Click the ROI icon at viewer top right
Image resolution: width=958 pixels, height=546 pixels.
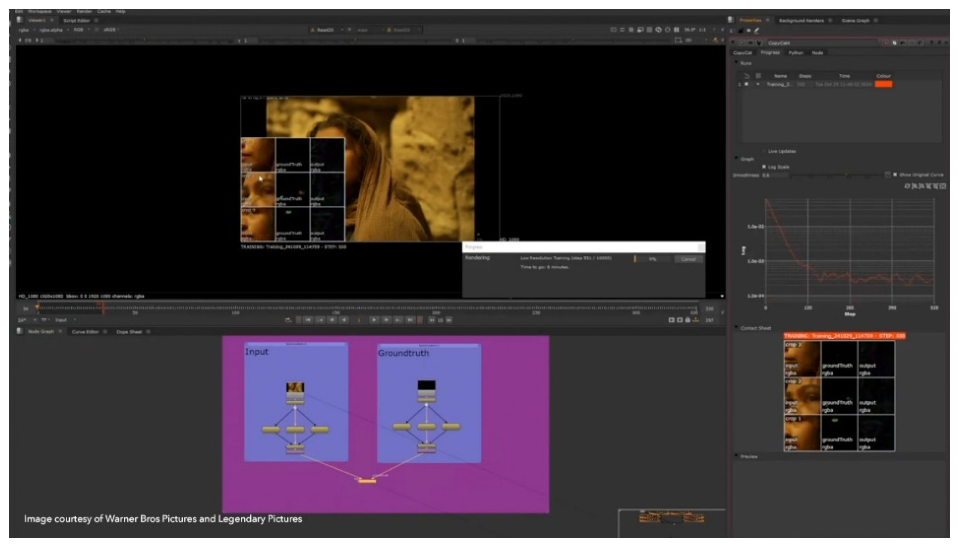(678, 40)
